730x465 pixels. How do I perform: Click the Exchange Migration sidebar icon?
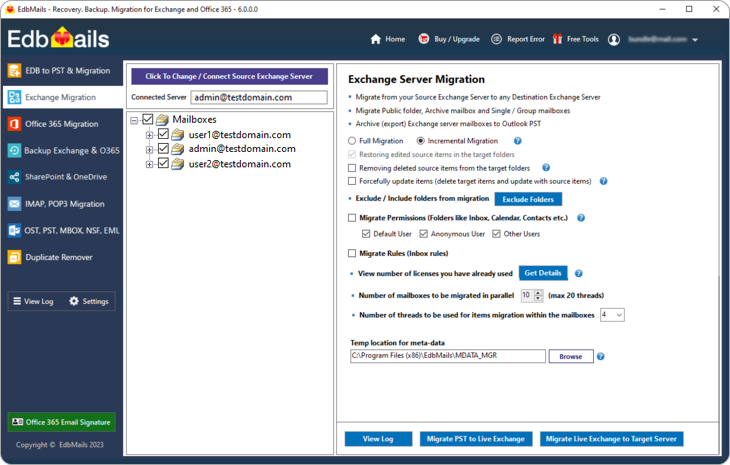tap(14, 97)
